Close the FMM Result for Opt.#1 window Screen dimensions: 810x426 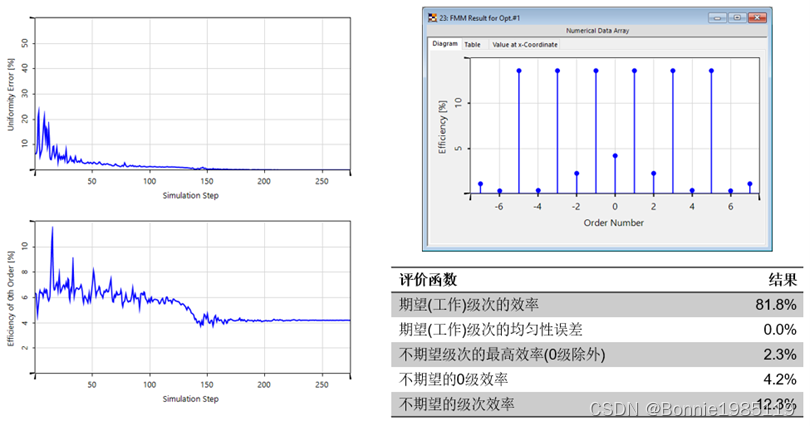pos(757,18)
